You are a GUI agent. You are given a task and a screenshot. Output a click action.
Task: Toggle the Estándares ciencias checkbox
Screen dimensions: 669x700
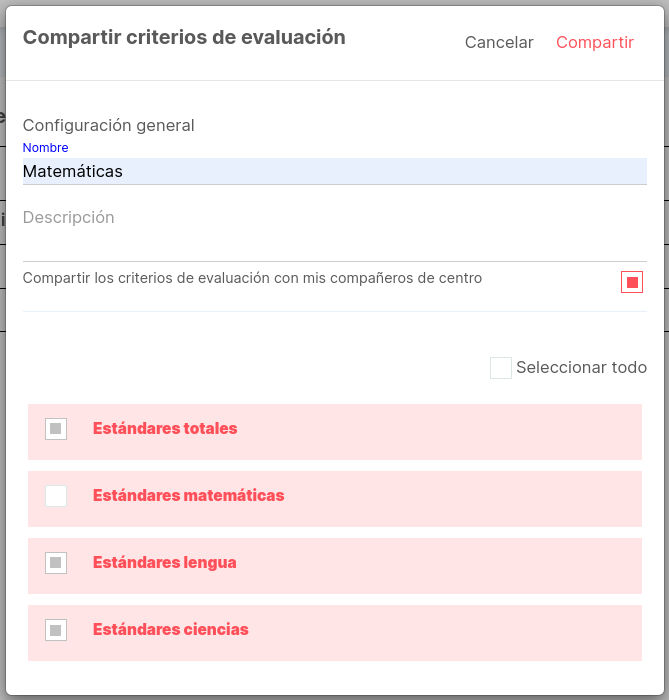tap(56, 630)
